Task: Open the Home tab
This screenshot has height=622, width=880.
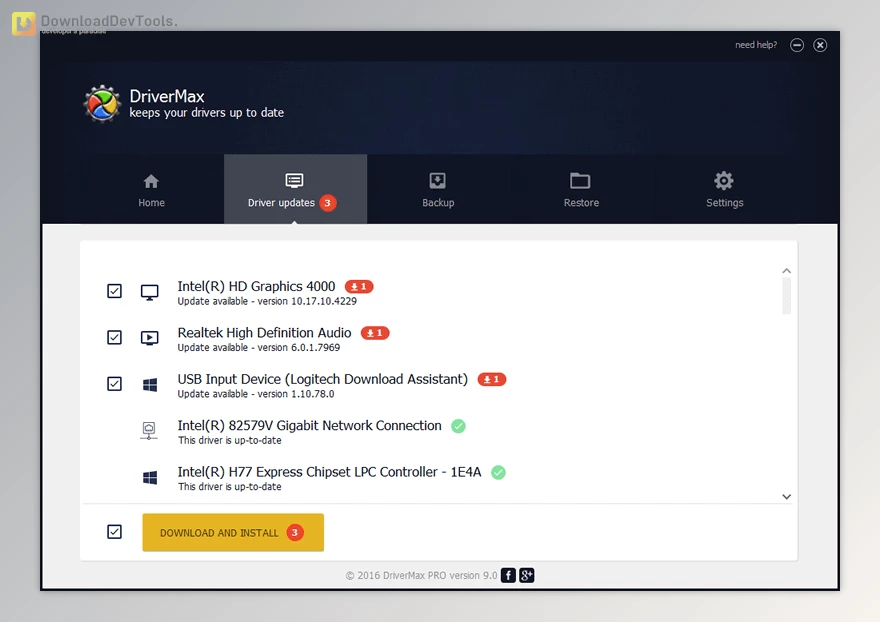Action: tap(152, 189)
